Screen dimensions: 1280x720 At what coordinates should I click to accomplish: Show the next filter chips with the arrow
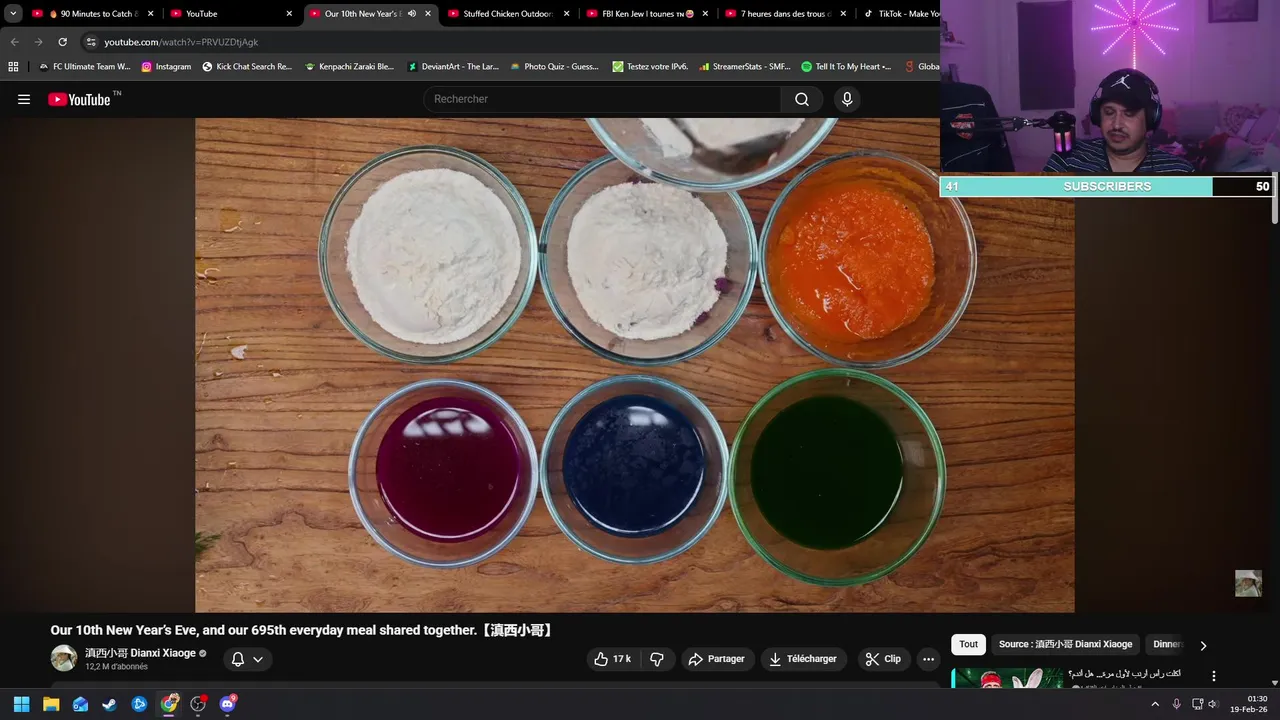(1203, 645)
